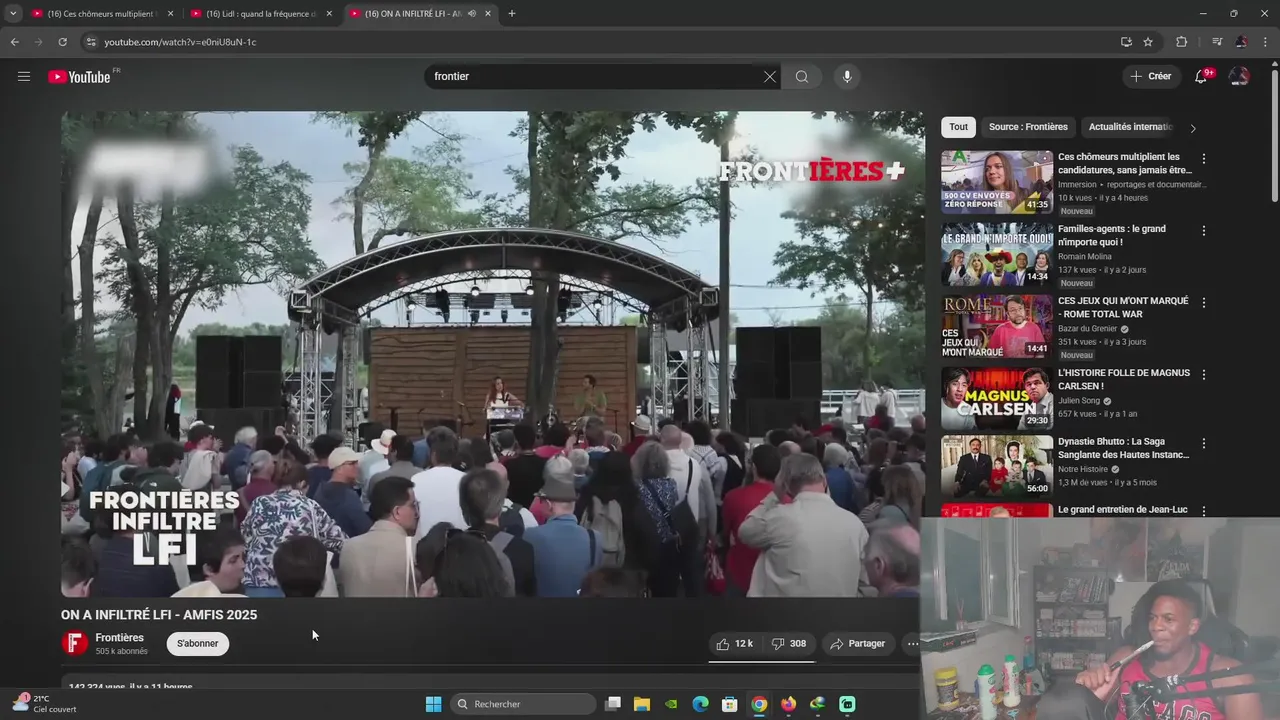The height and width of the screenshot is (720, 1280).
Task: Launch File Explorer from the taskbar
Action: tap(642, 704)
